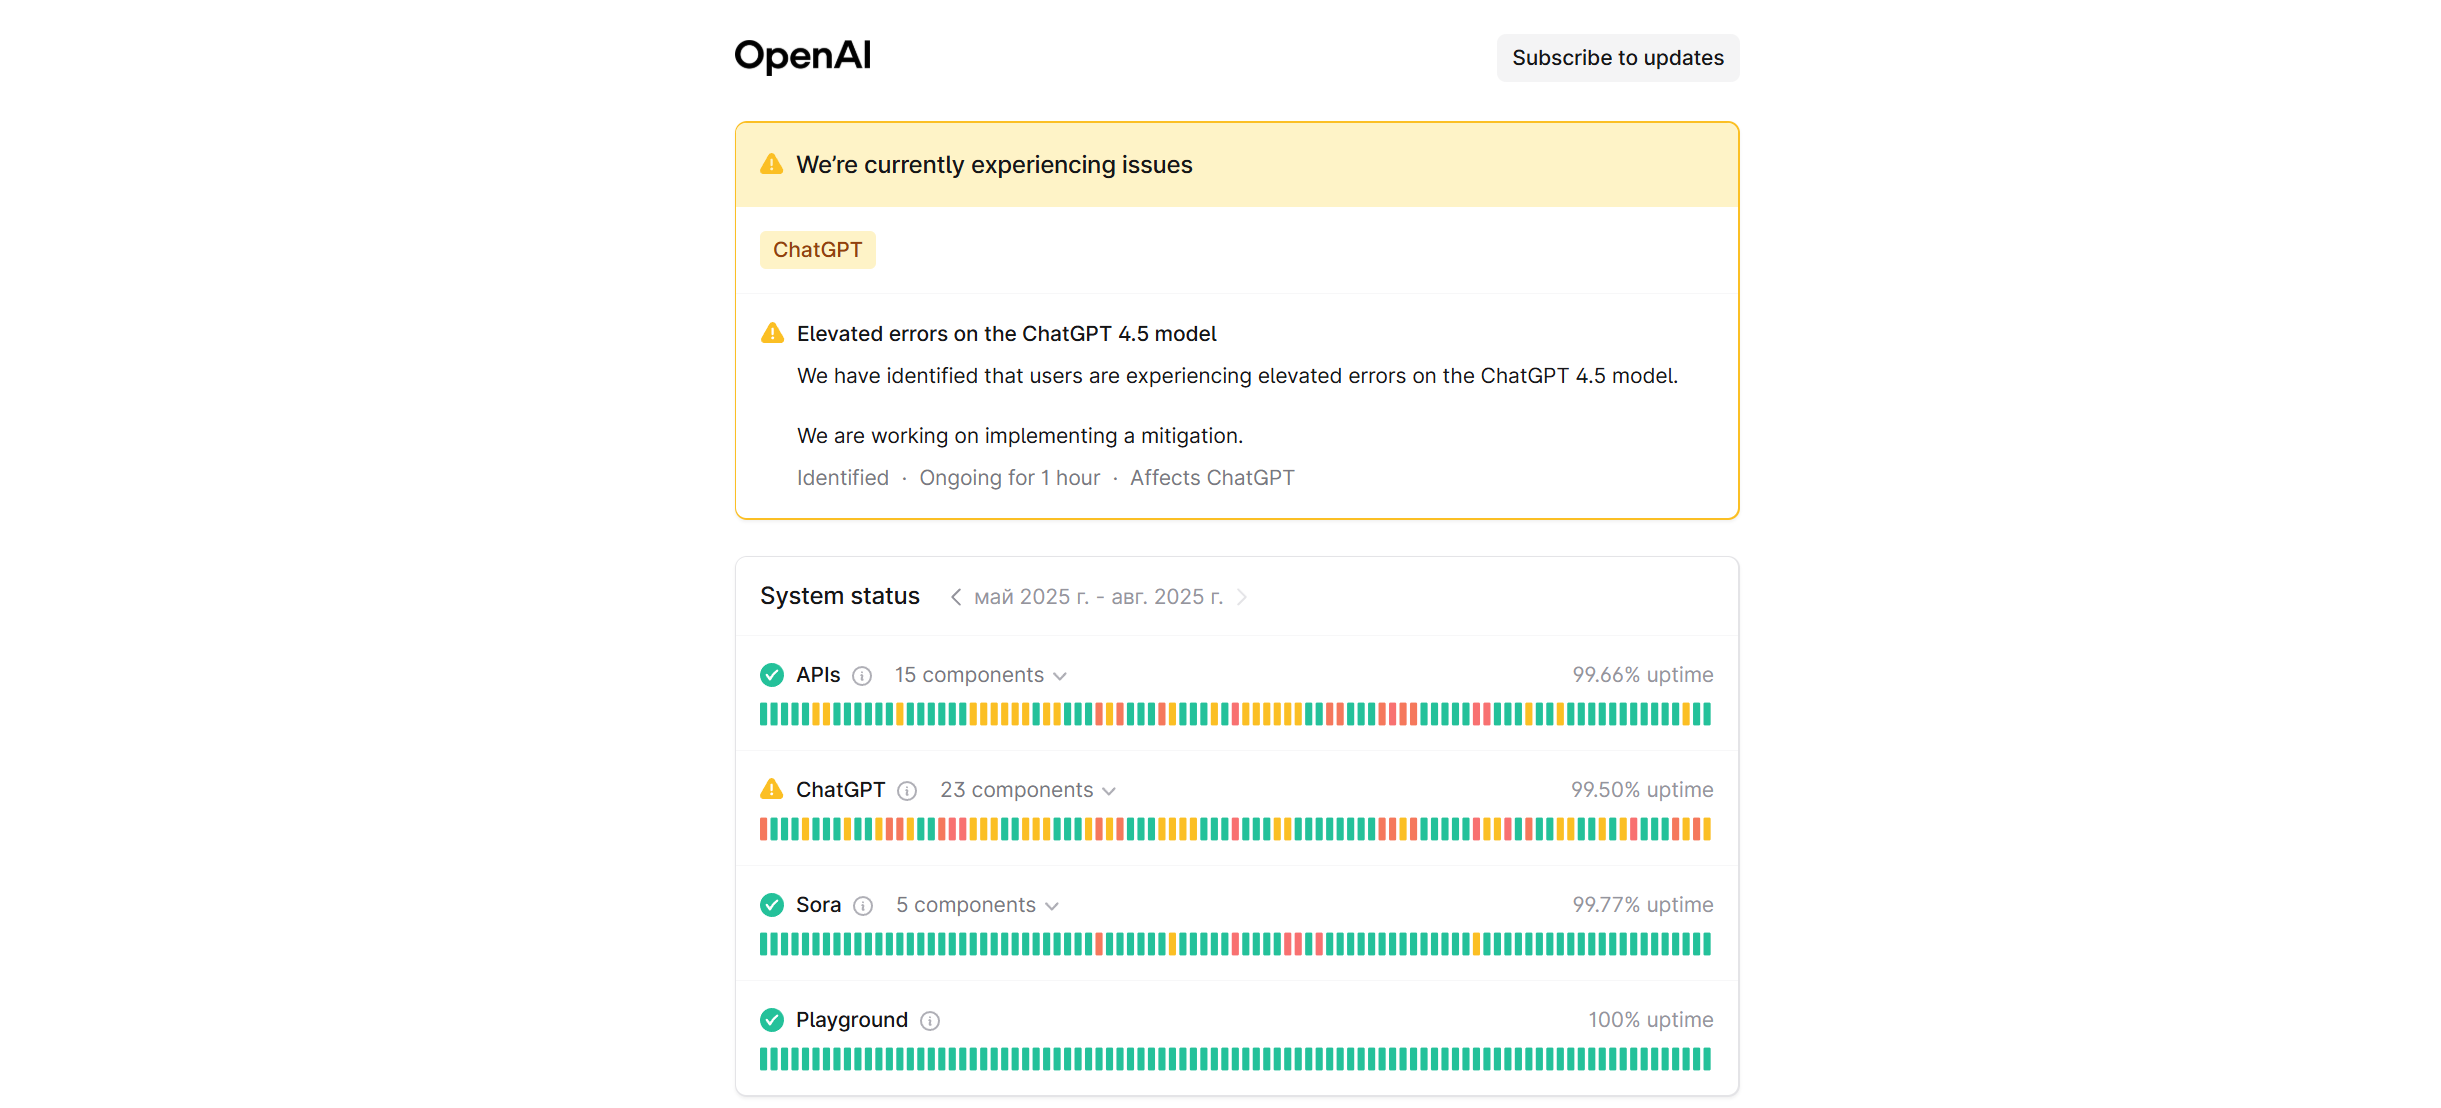
Task: Click the warning icon in the issues banner
Action: (x=771, y=164)
